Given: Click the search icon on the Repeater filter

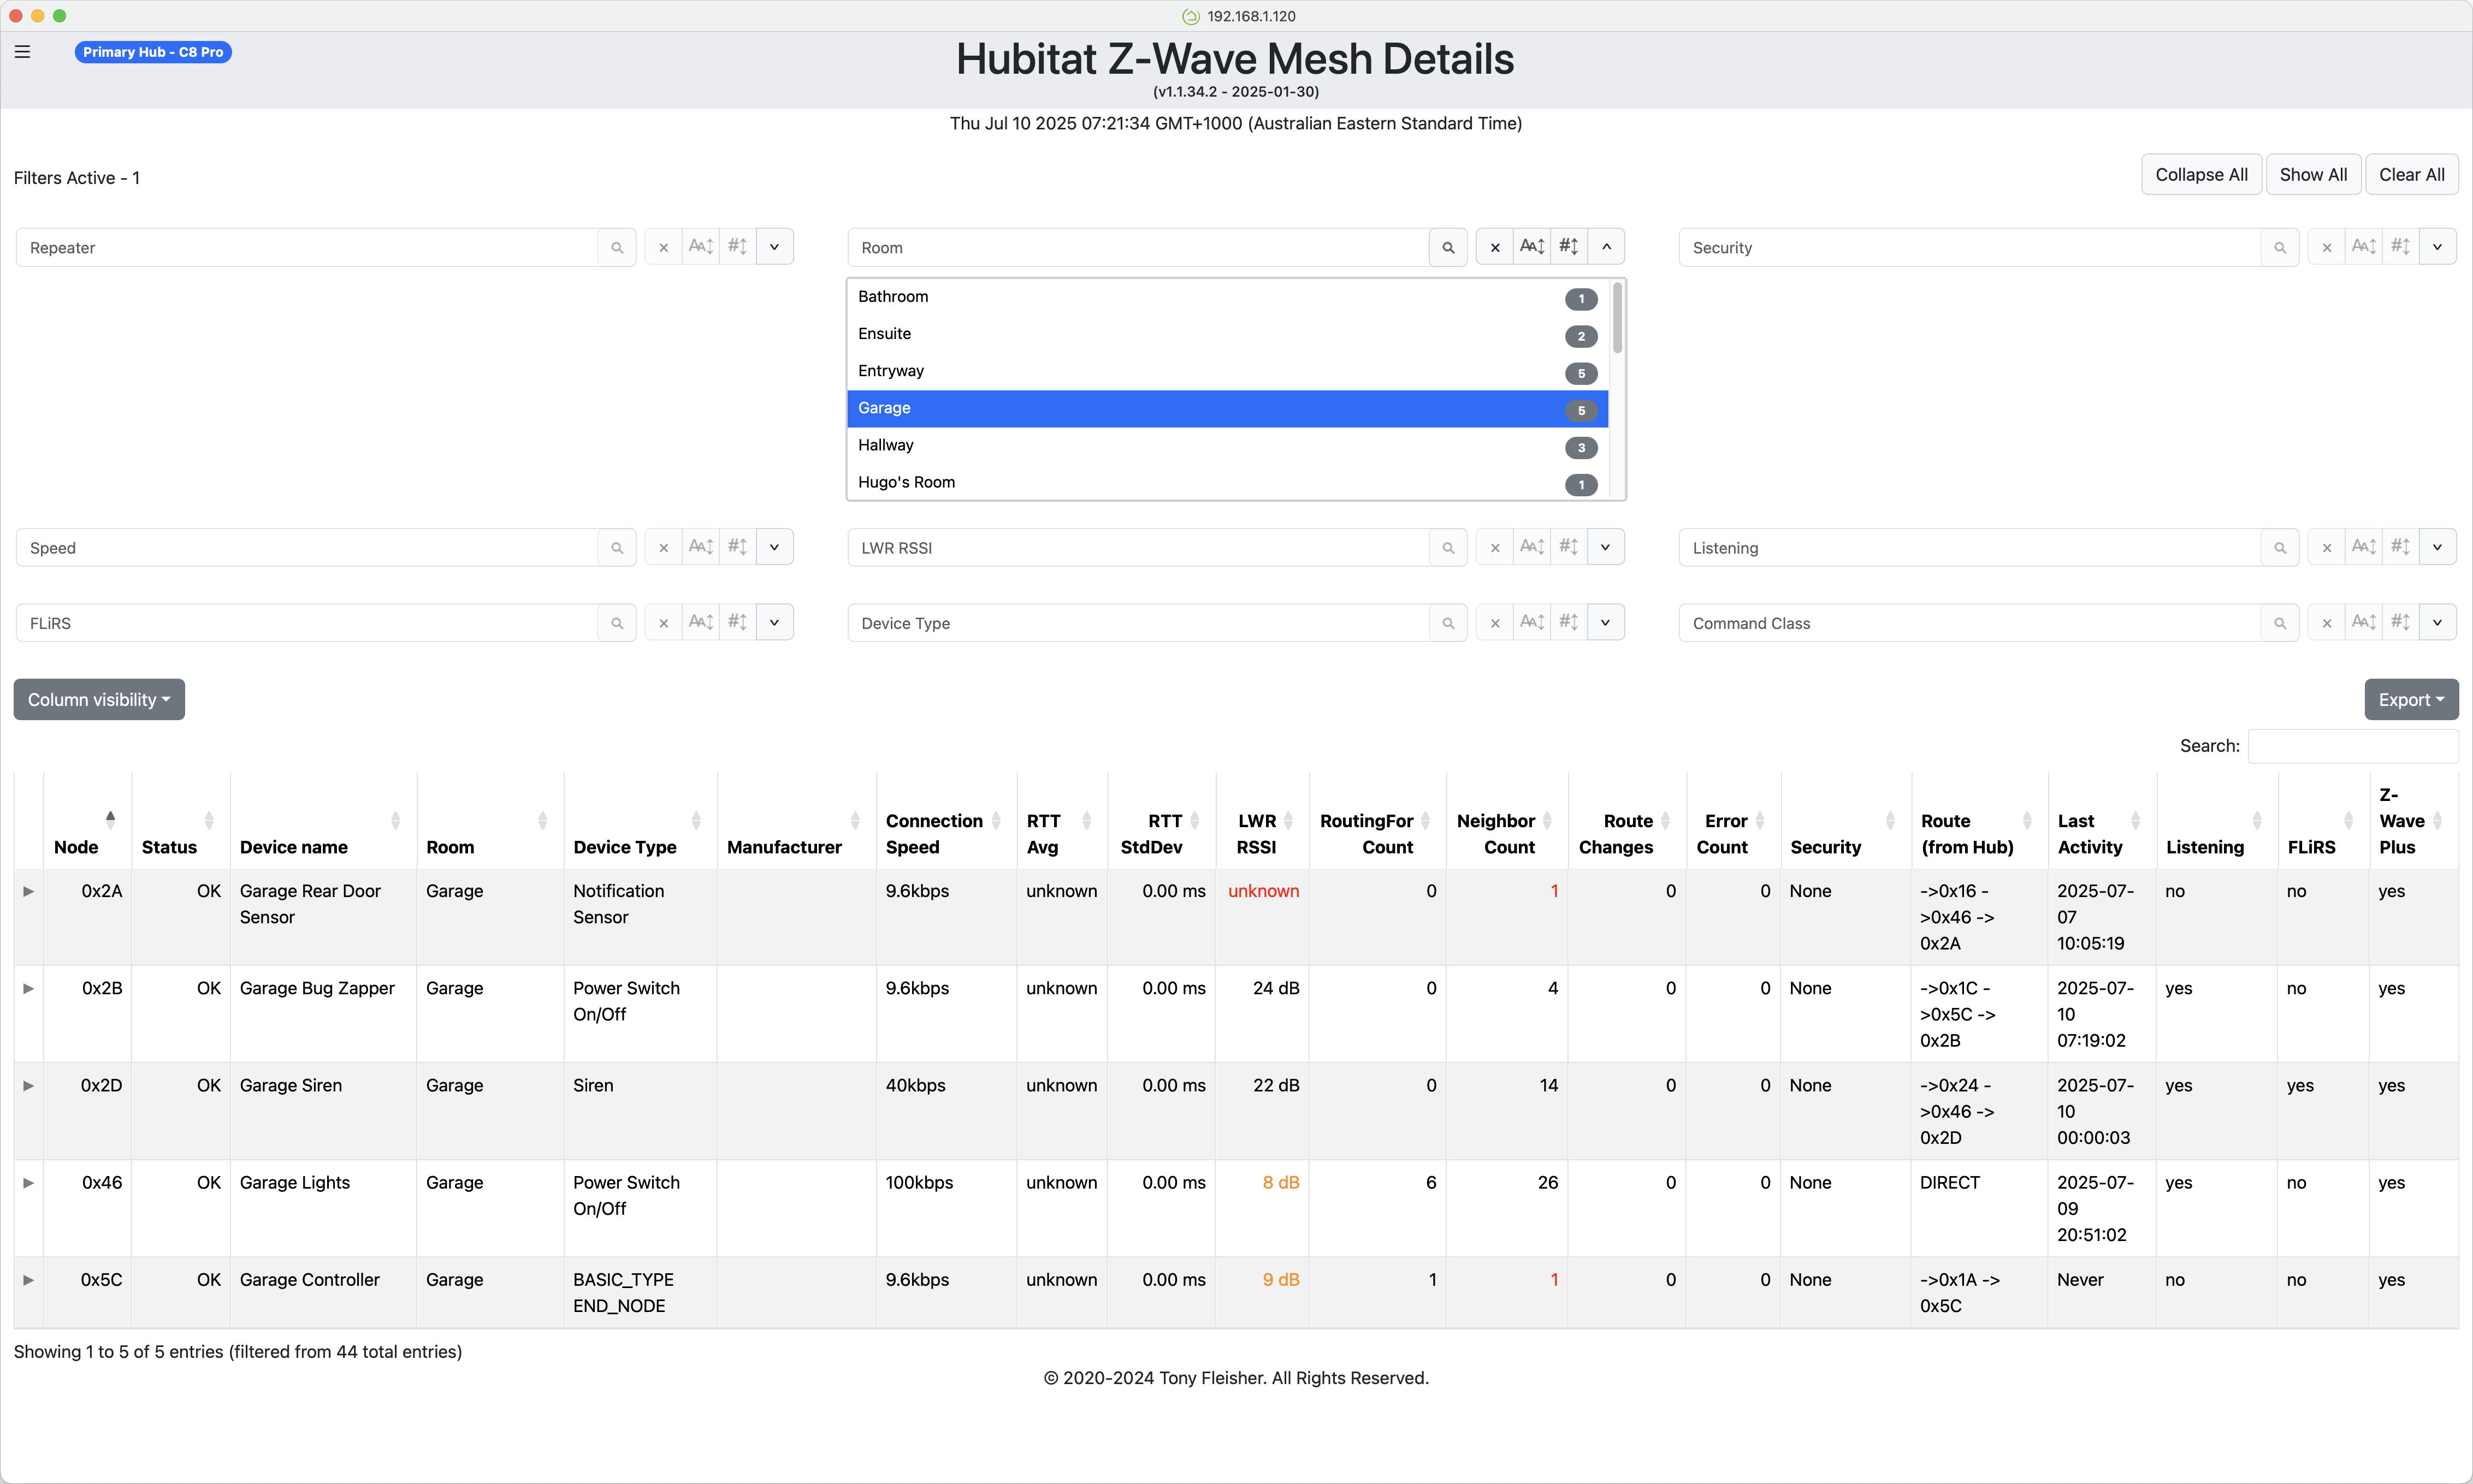Looking at the screenshot, I should click(617, 247).
